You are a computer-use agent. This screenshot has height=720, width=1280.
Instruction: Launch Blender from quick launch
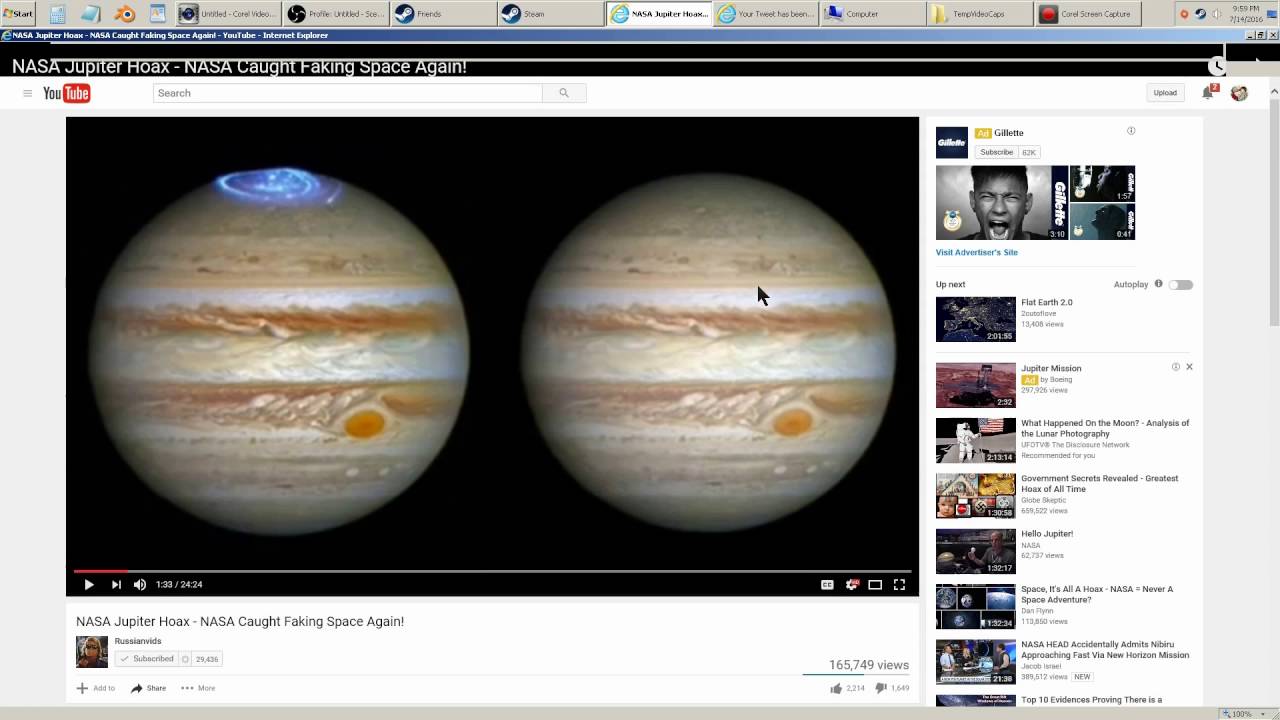(x=125, y=14)
